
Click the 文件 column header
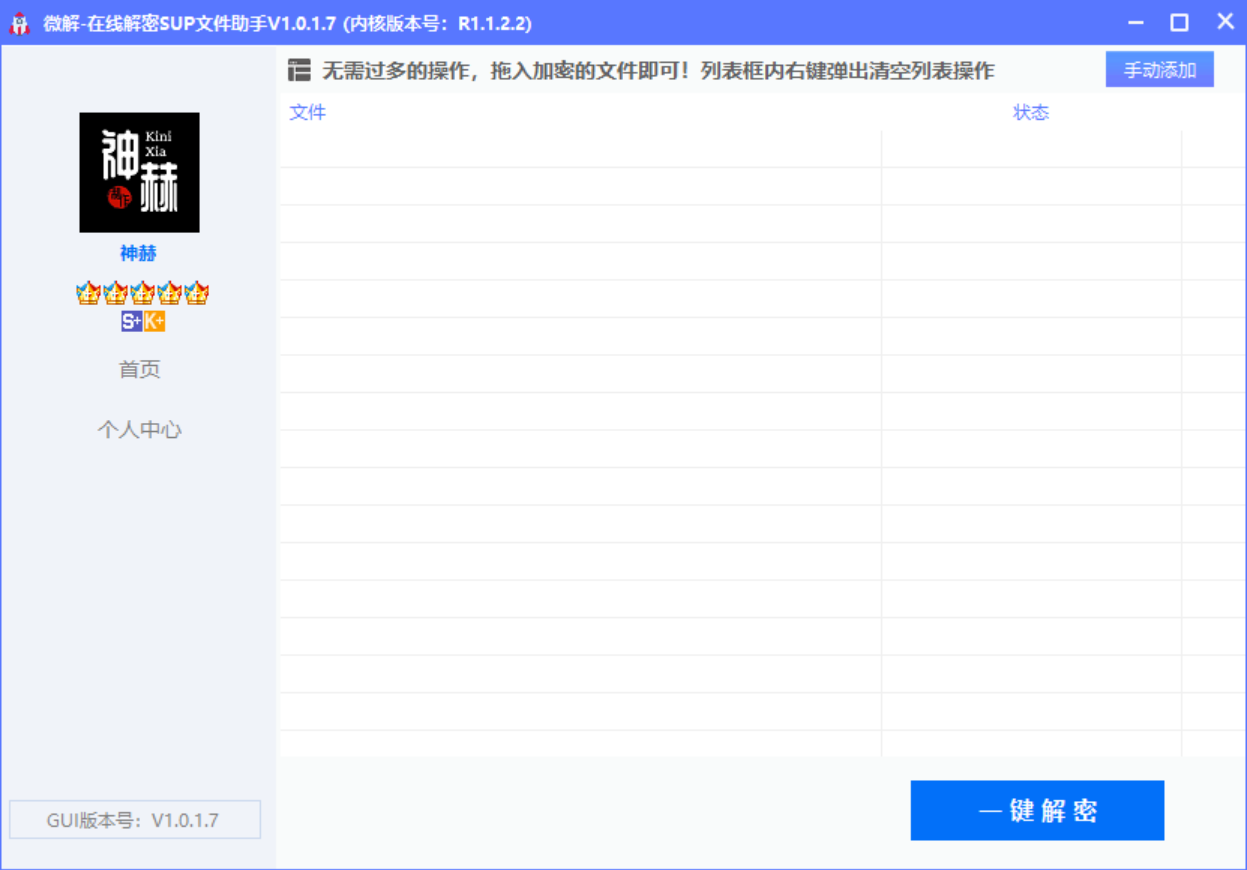tap(308, 112)
